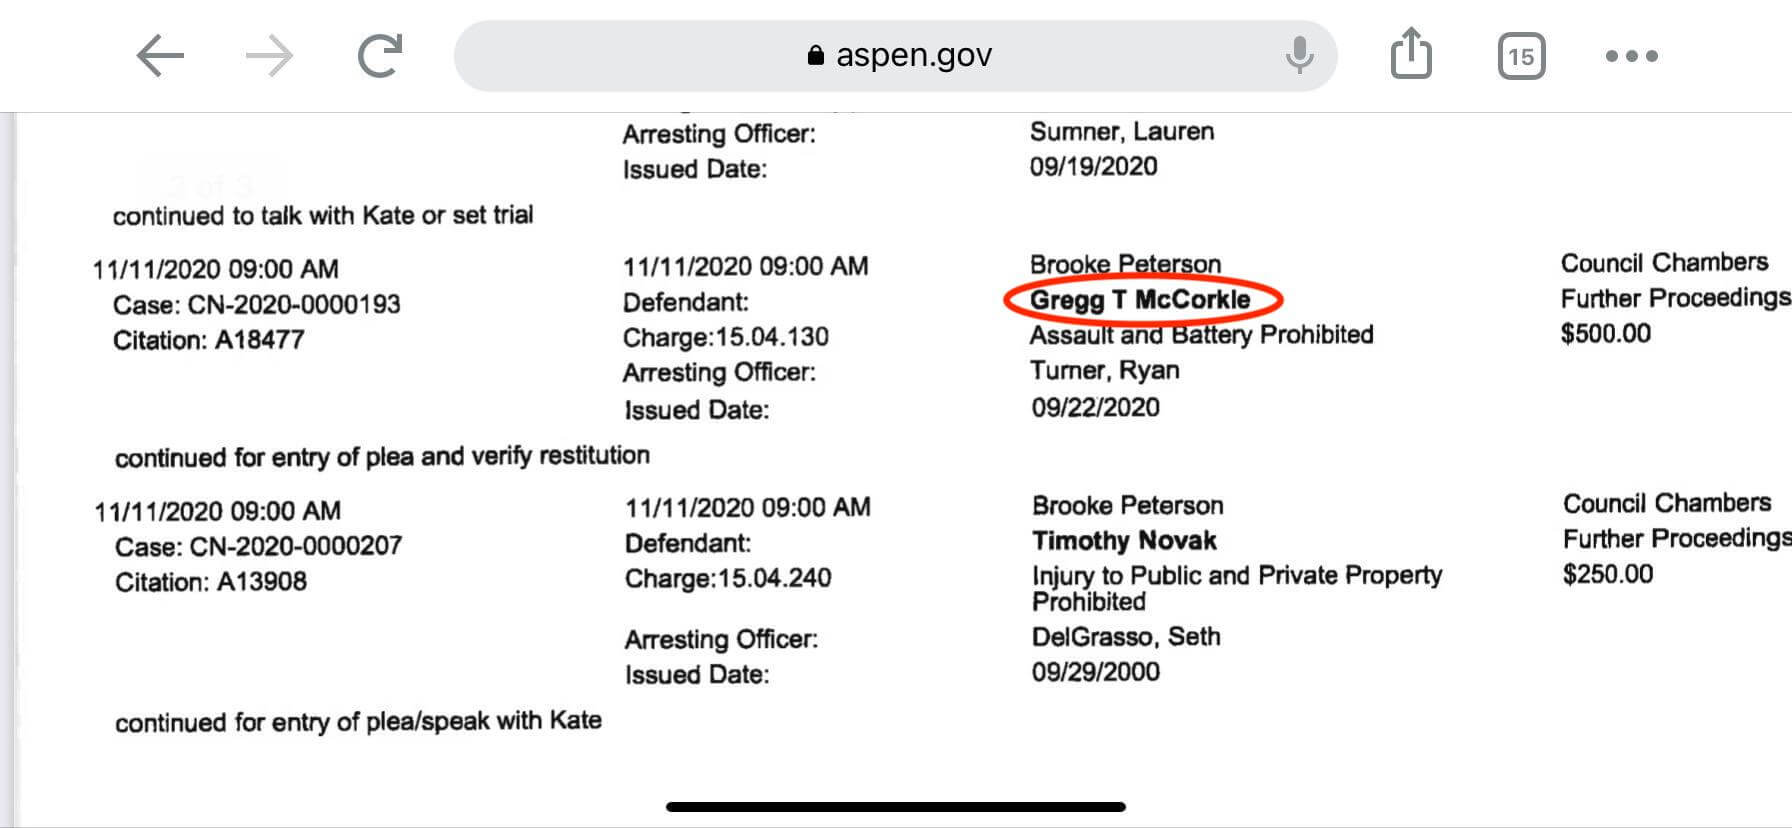The image size is (1792, 828).
Task: Focus the aspen.gov address bar
Action: [x=895, y=56]
